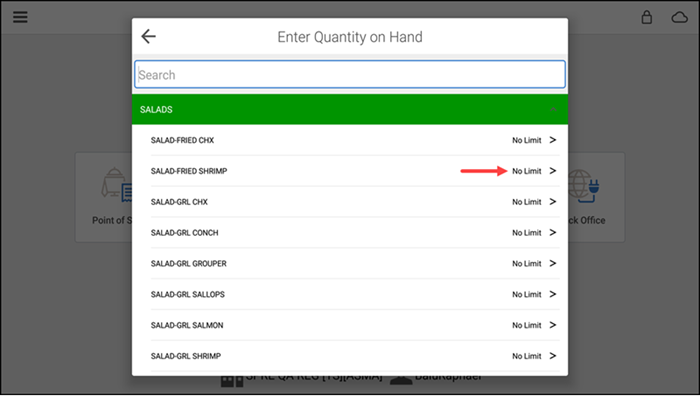Collapse the SALADS category header

(x=350, y=109)
